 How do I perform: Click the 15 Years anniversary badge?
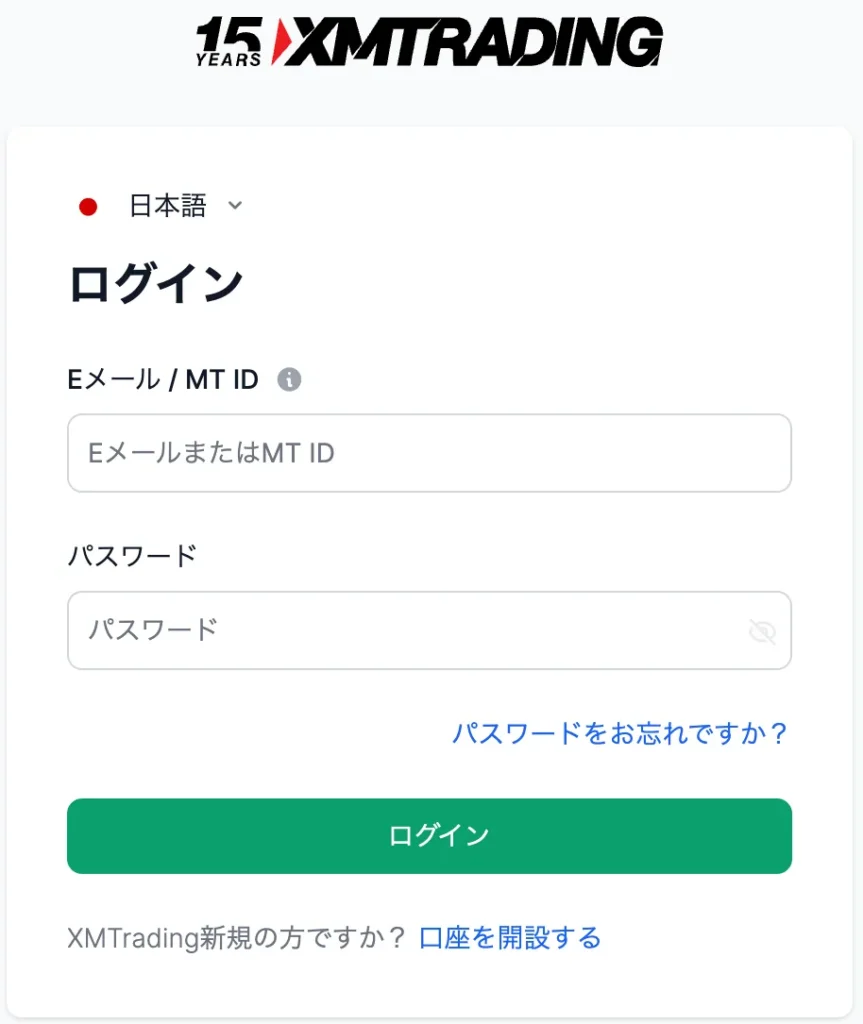coord(229,42)
